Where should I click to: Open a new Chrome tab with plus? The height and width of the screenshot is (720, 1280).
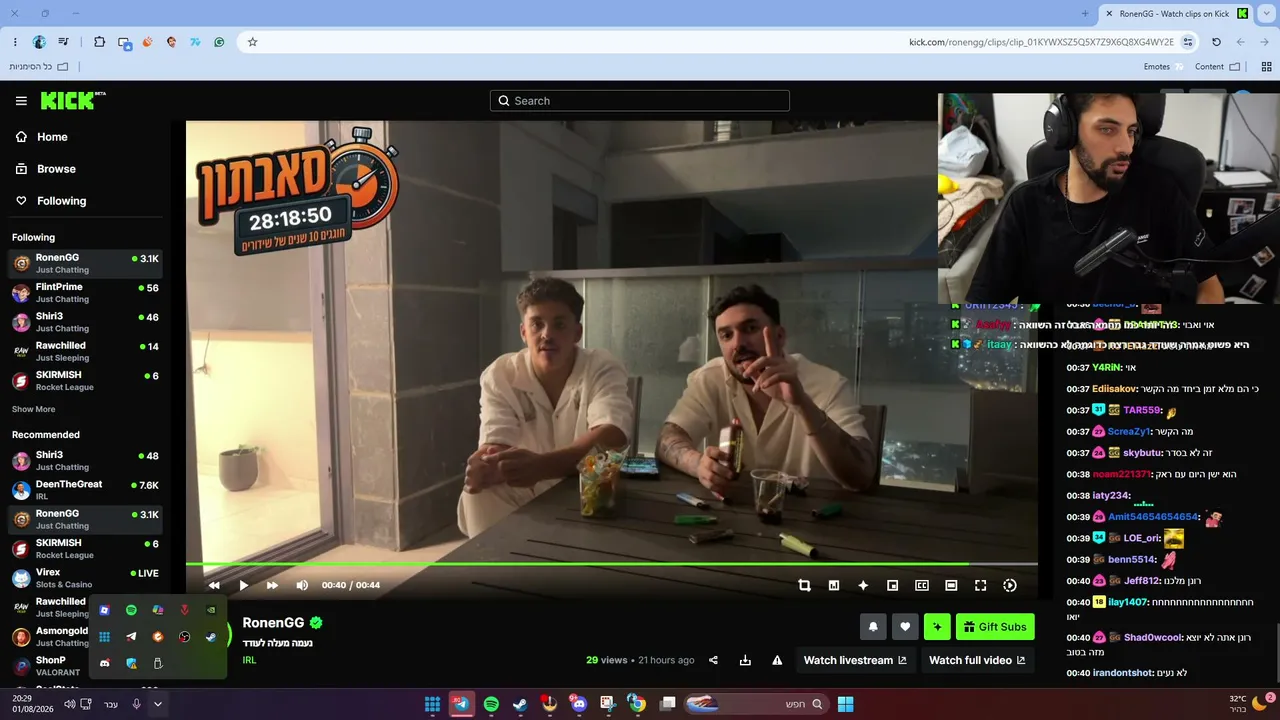[1085, 14]
